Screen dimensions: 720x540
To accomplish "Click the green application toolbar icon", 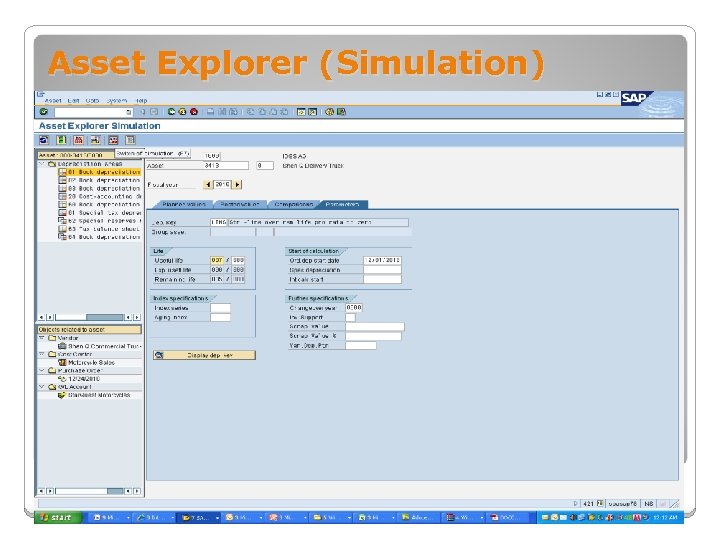I will [x=61, y=140].
